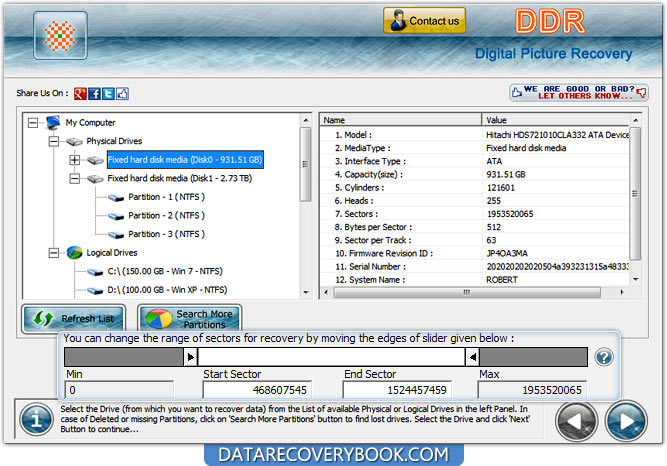
Task: Open the slider help question mark icon
Action: (604, 357)
